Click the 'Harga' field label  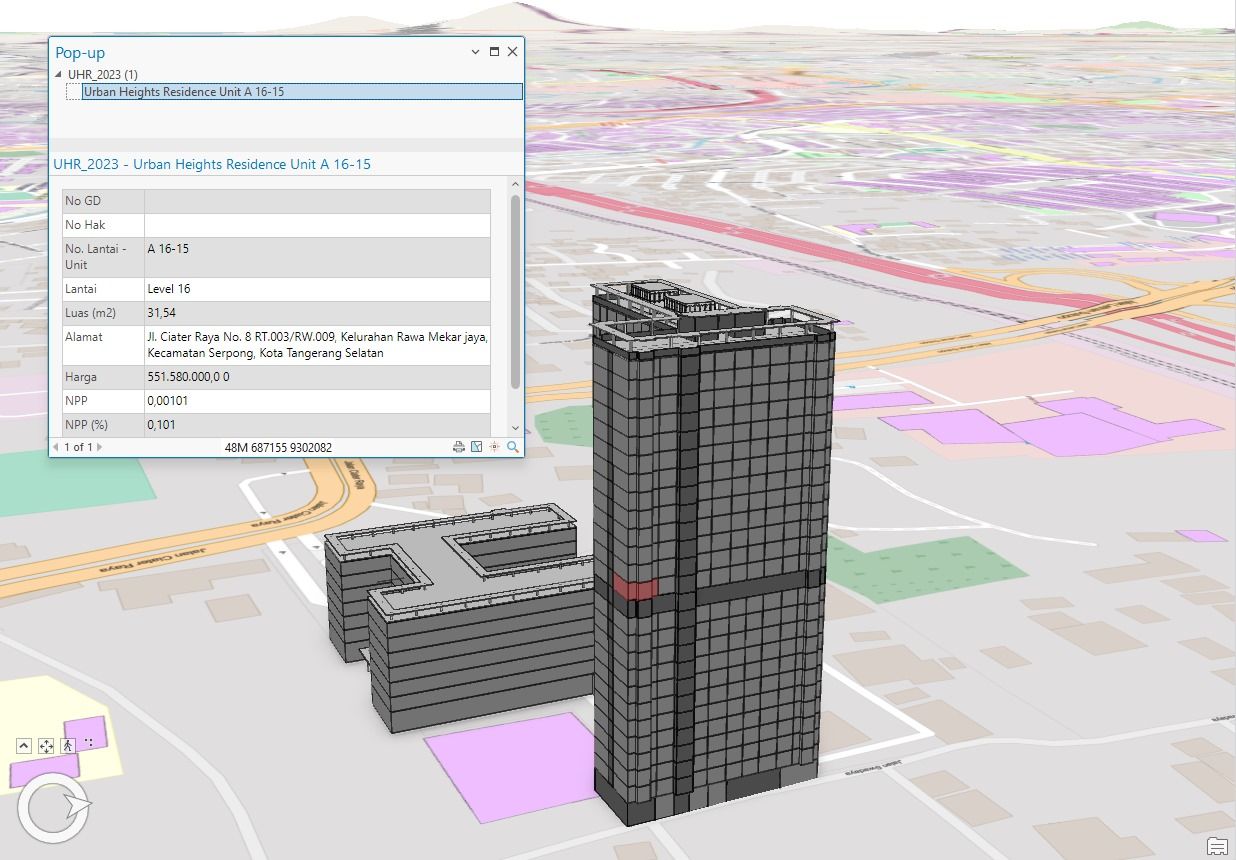pos(81,377)
